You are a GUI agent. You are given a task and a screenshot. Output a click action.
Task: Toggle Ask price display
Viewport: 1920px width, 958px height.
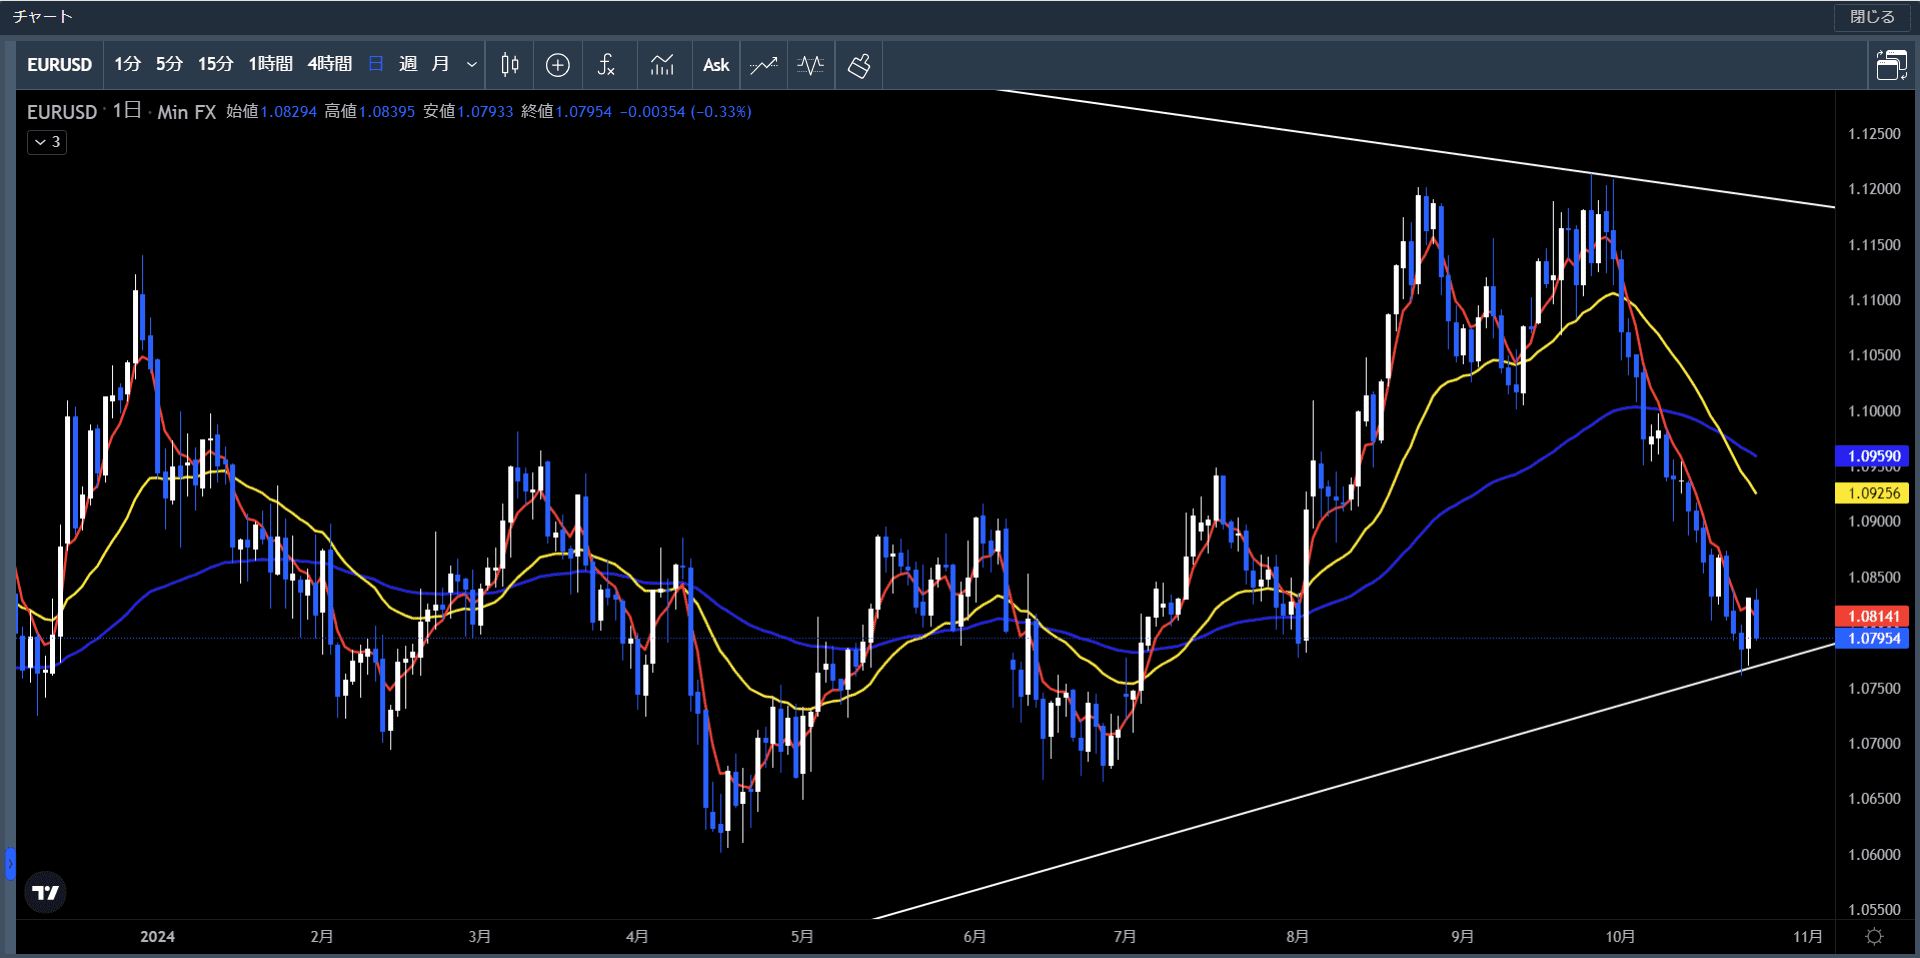click(716, 65)
